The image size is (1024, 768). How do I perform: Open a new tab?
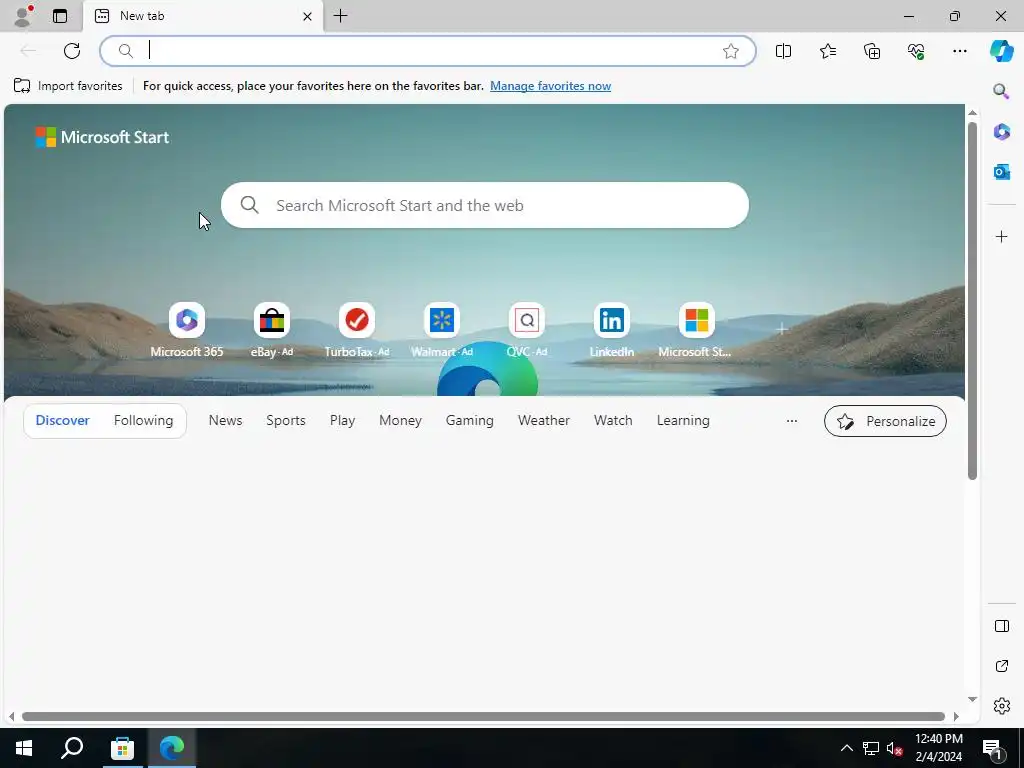pos(340,16)
